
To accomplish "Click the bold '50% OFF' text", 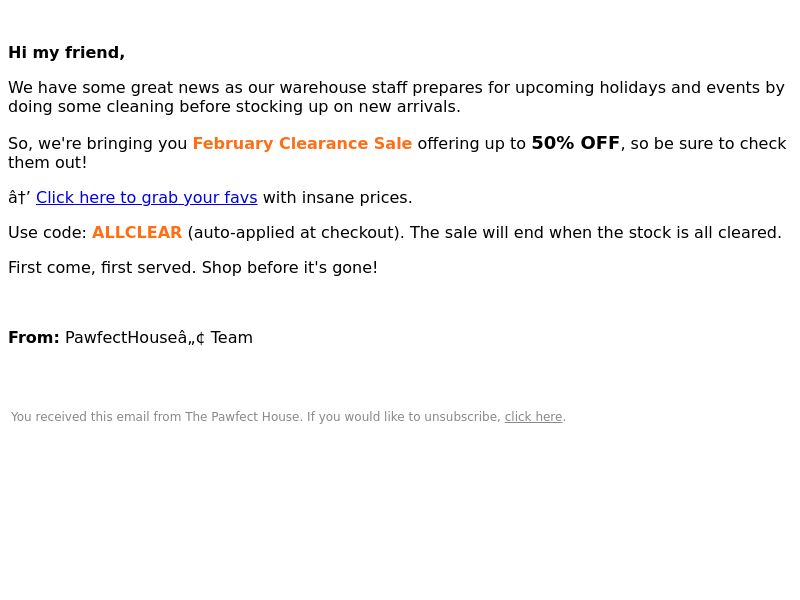I will [576, 143].
